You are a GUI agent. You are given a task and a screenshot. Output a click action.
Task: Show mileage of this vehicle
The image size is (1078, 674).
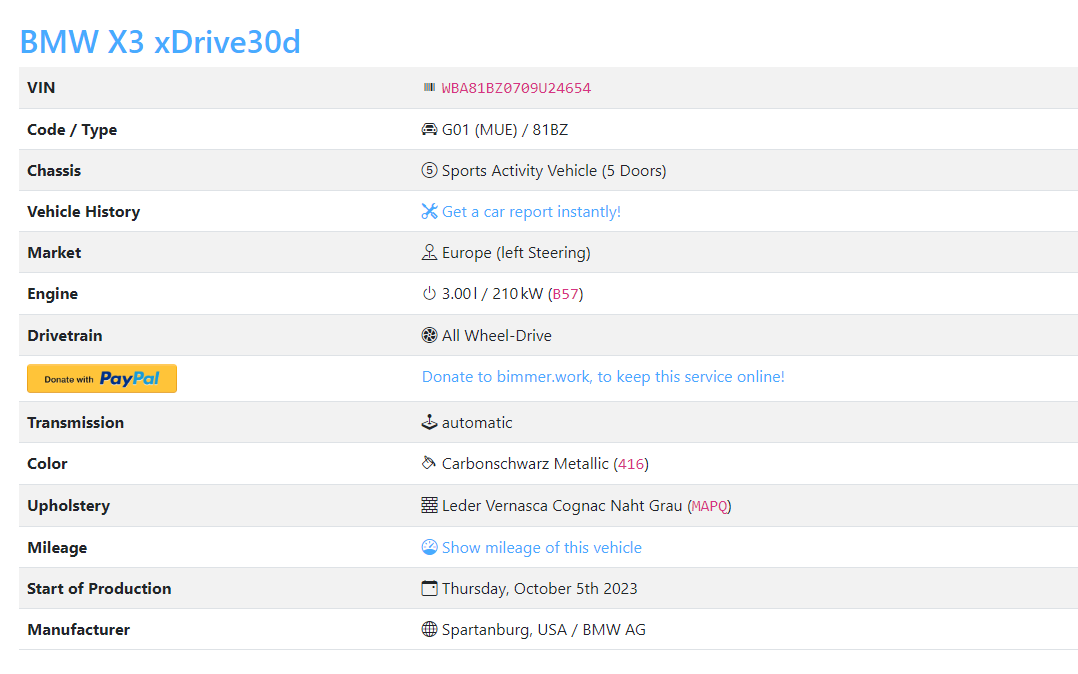[541, 548]
